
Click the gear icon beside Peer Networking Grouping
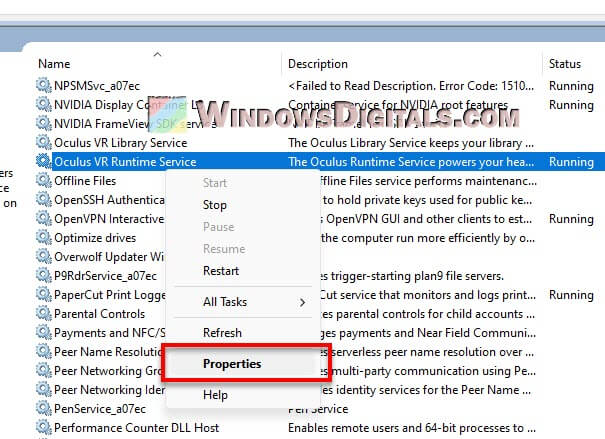coord(44,371)
